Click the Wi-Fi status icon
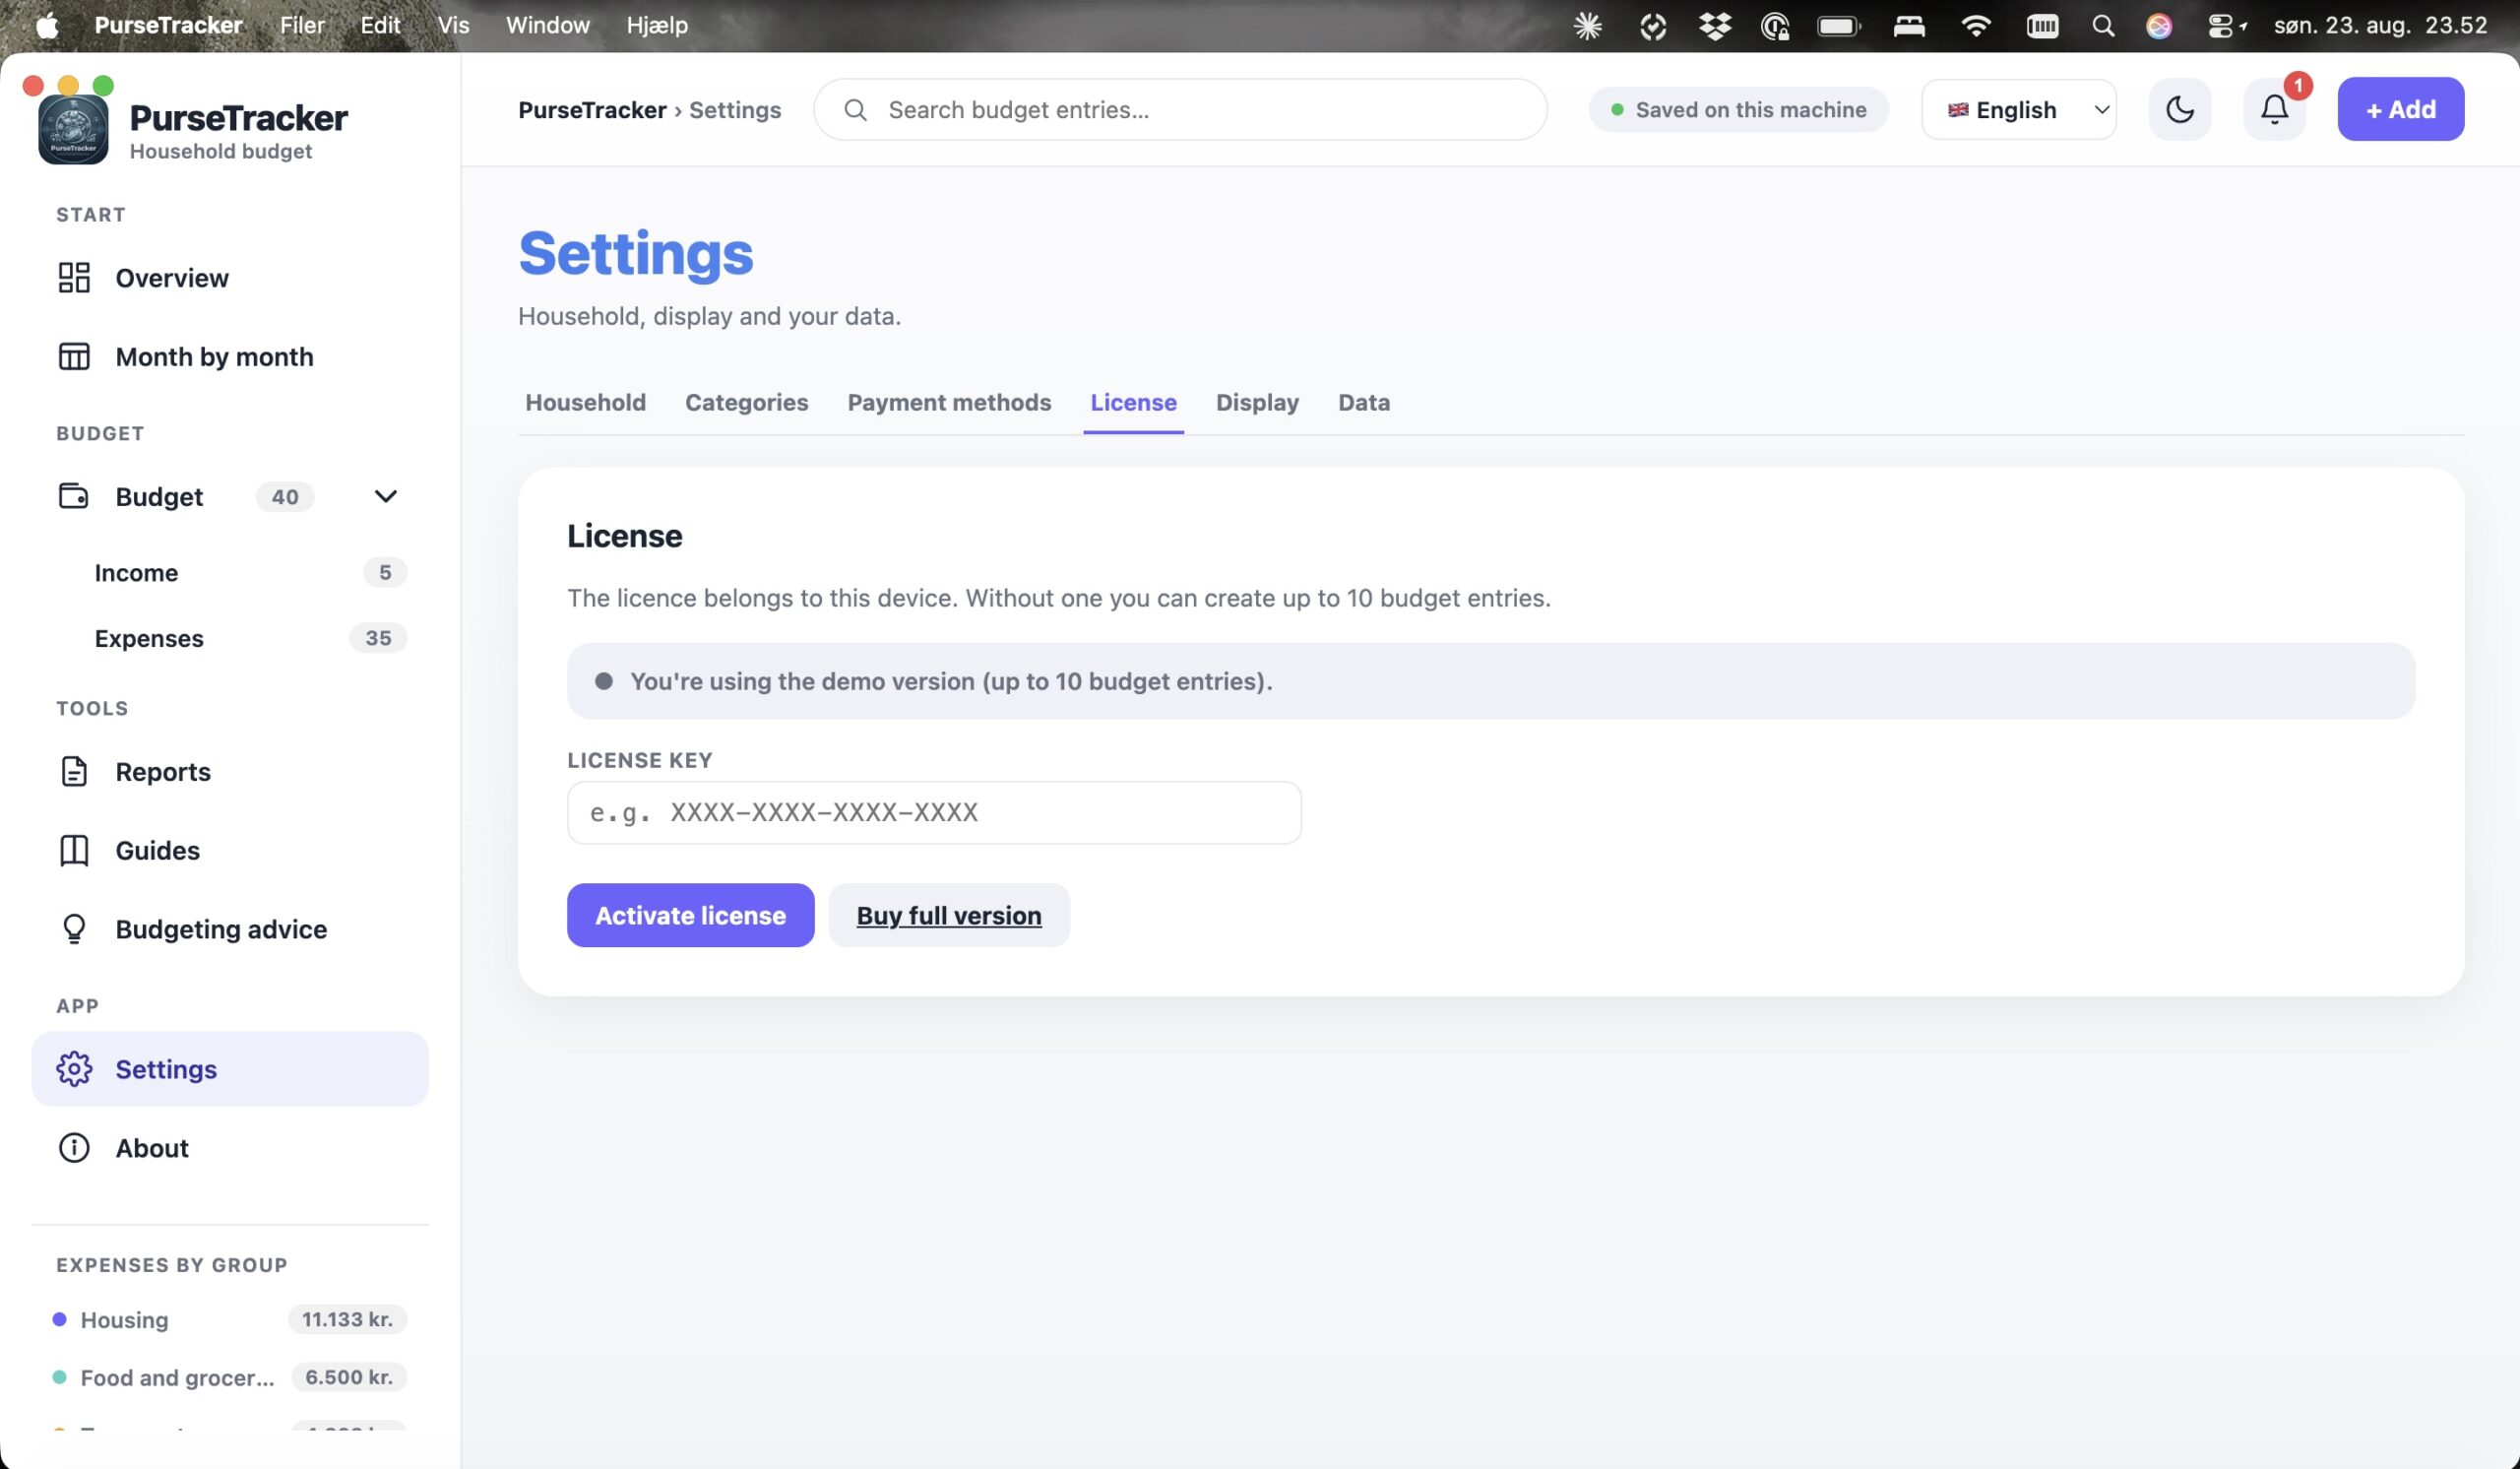This screenshot has width=2520, height=1469. pos(1976,25)
